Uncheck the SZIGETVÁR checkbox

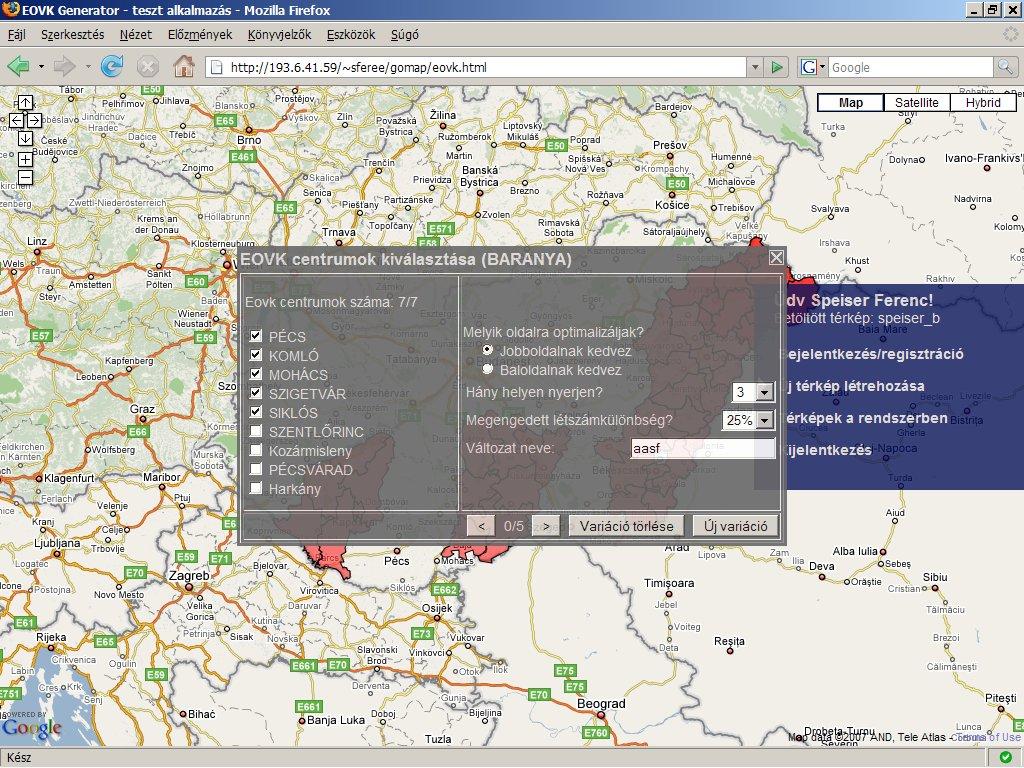(256, 393)
